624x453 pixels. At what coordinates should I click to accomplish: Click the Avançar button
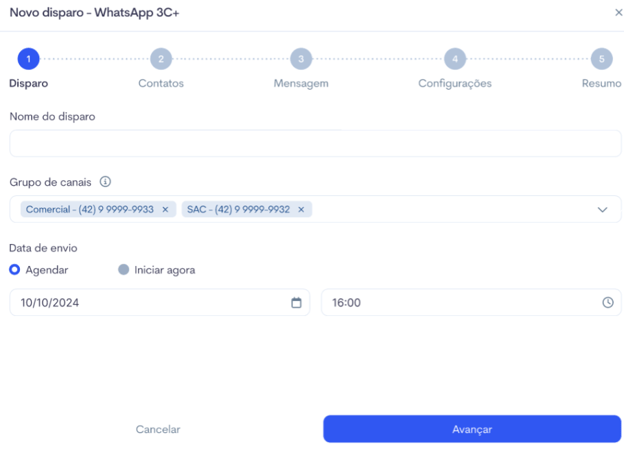tap(472, 429)
